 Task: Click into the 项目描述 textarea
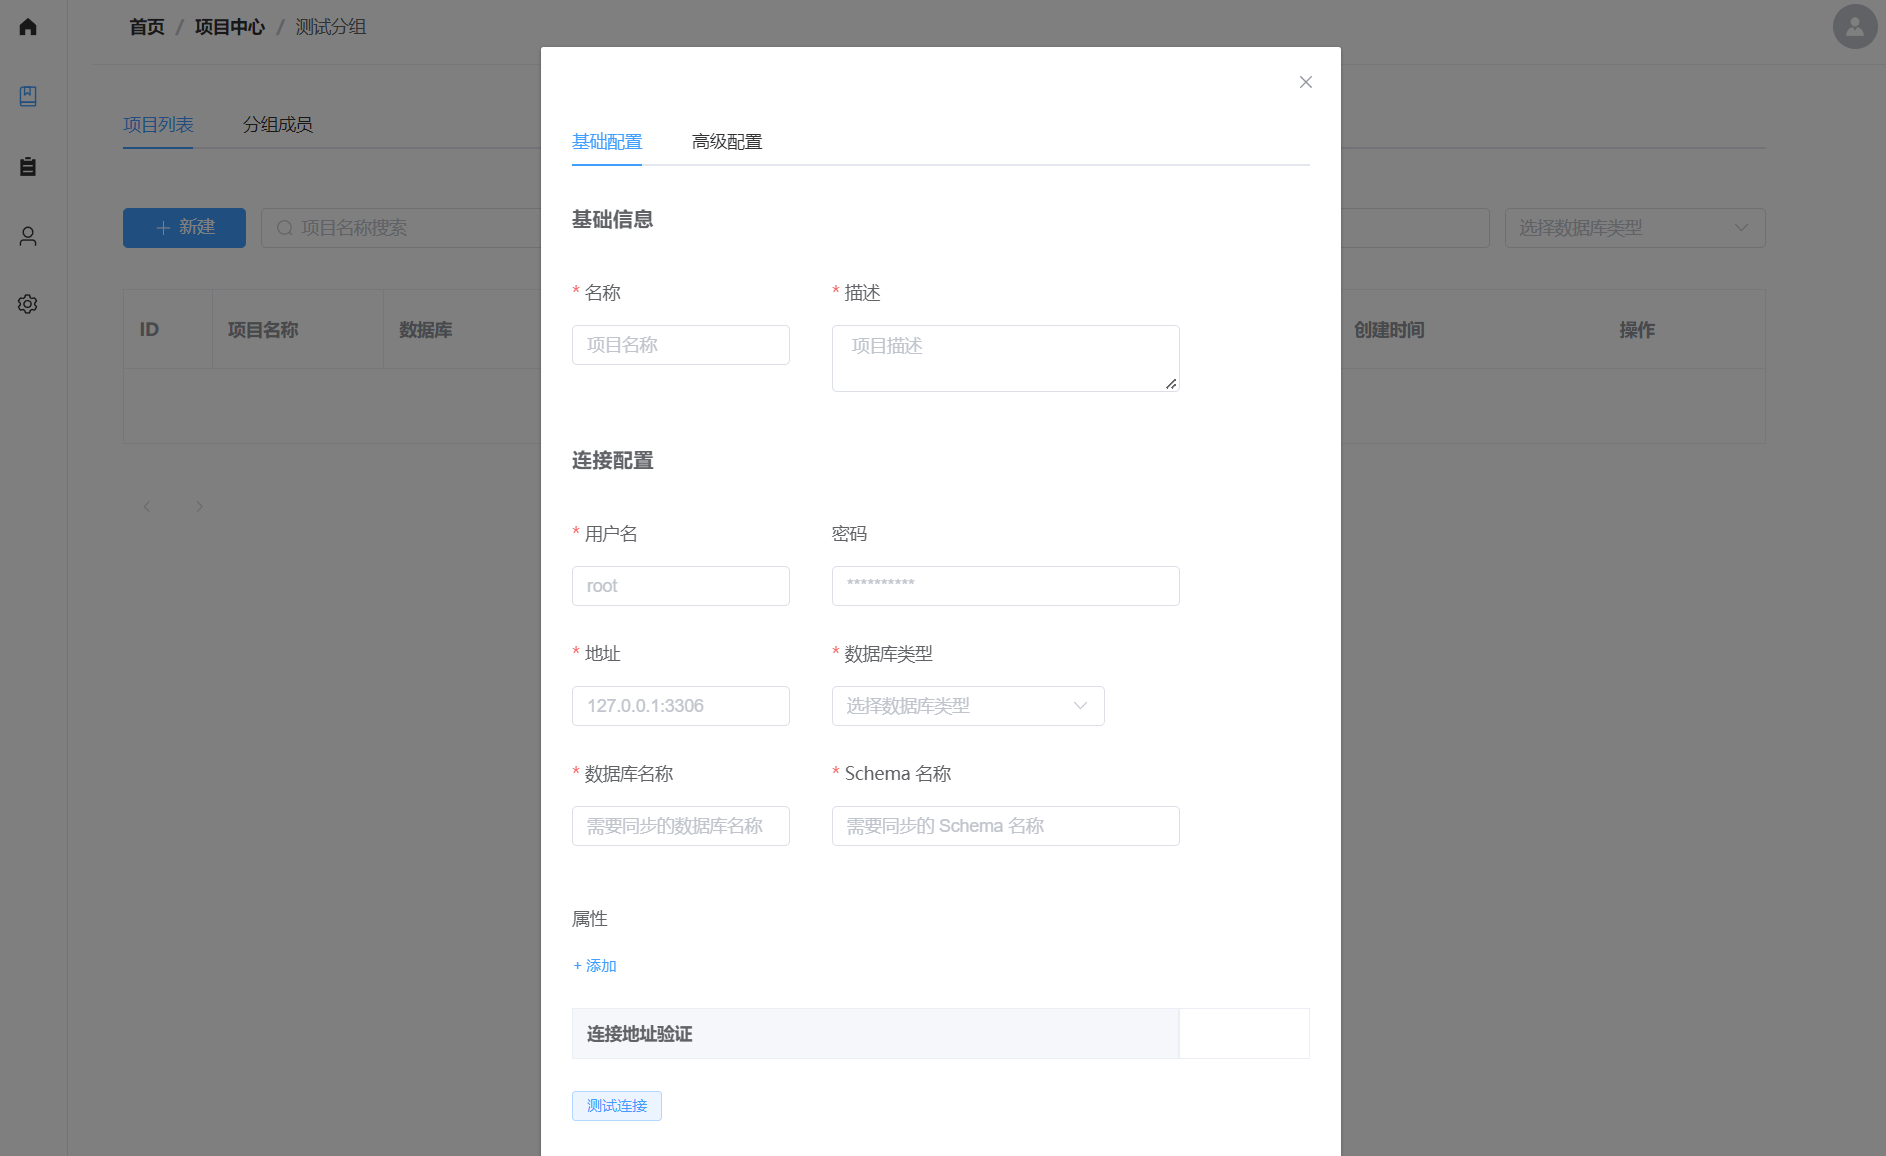1004,358
